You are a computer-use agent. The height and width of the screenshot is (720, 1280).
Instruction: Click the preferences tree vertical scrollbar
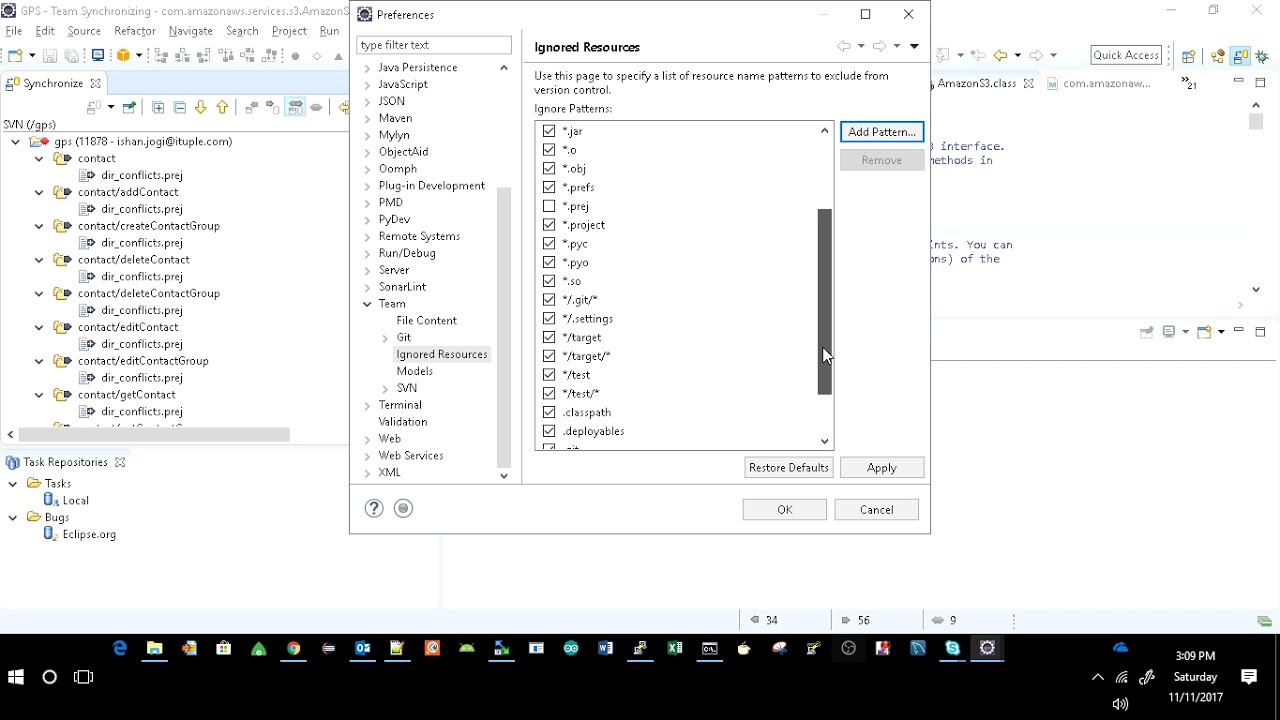[504, 327]
